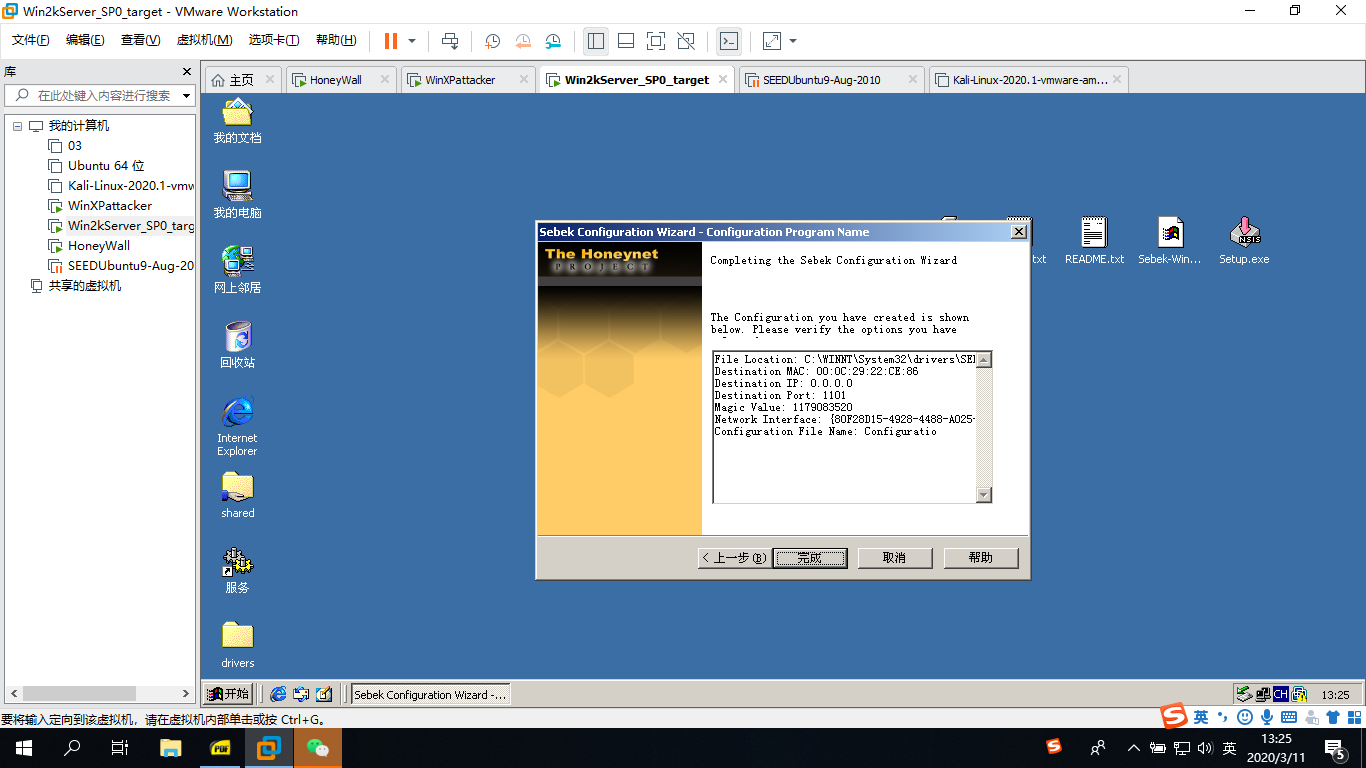Click the 回收站 recycle bin icon
This screenshot has width=1366, height=768.
point(237,345)
